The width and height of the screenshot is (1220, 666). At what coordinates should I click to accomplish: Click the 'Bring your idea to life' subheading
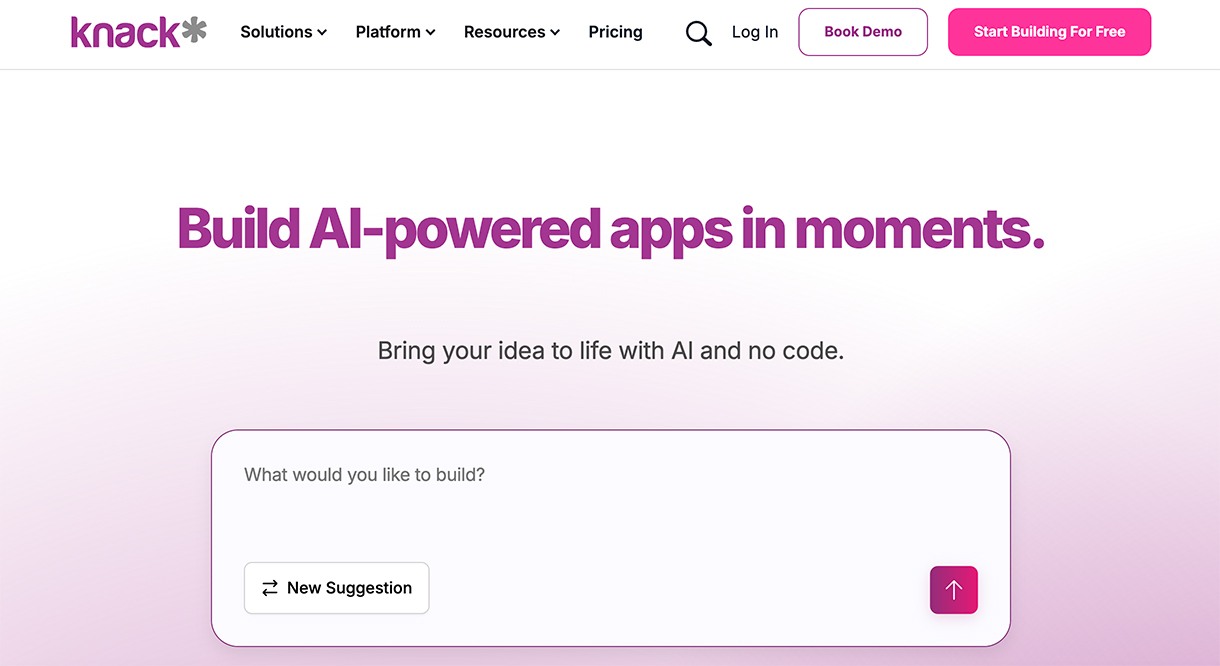pos(610,351)
